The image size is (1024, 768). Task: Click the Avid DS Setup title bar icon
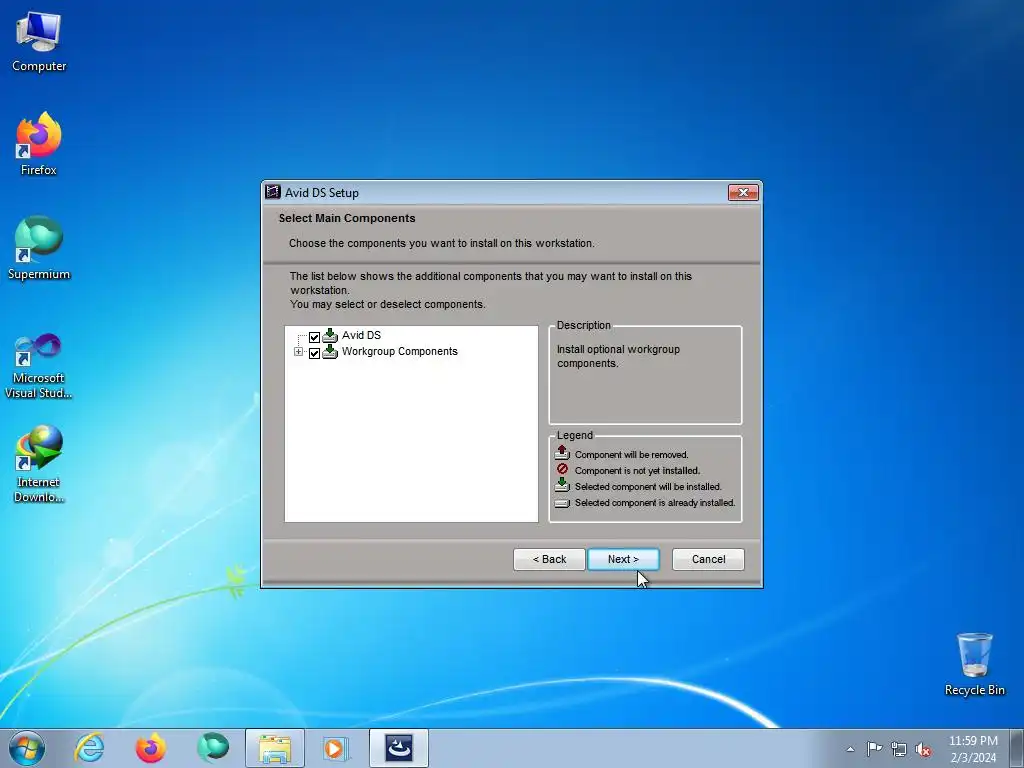[x=273, y=192]
